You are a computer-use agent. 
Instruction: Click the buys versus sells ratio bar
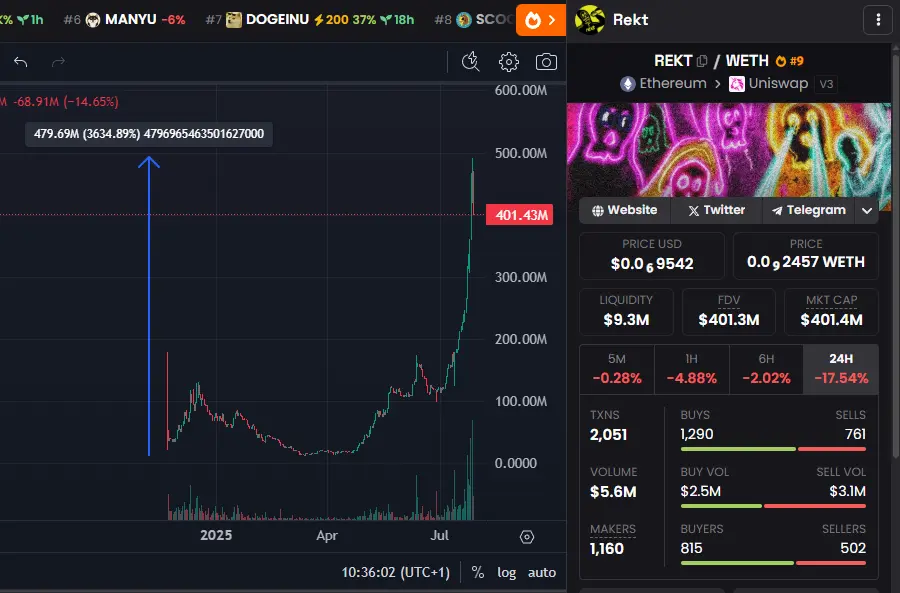773,449
